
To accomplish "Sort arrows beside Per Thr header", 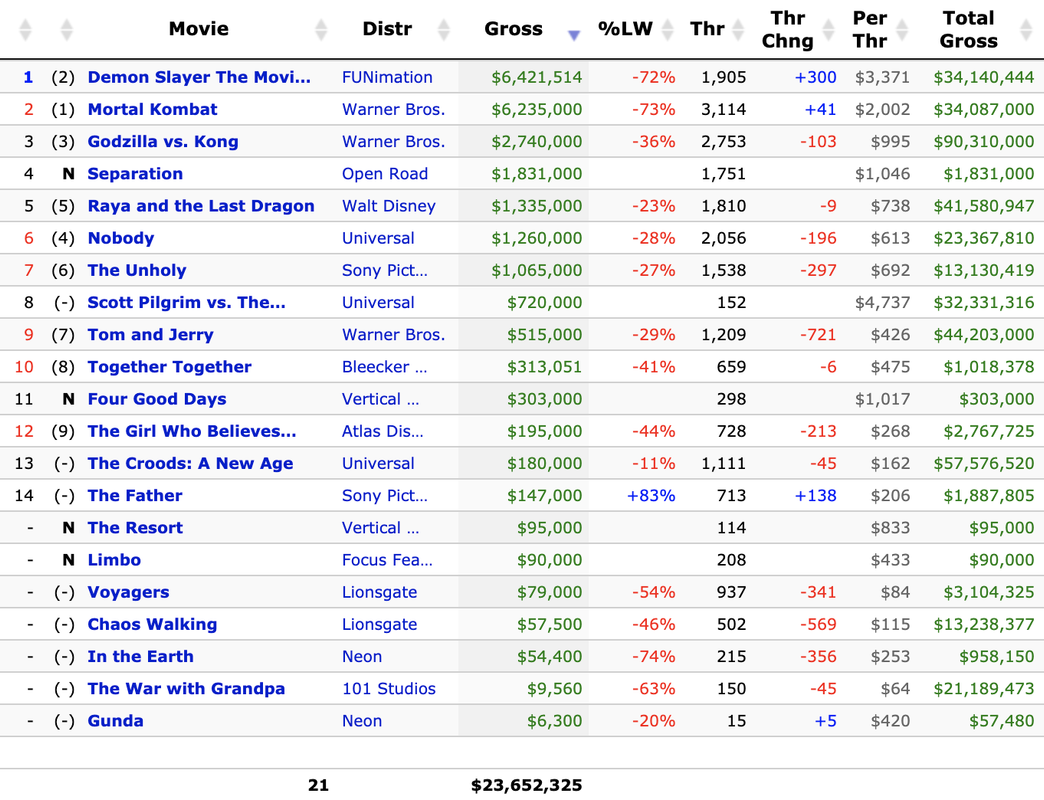I will pos(902,29).
